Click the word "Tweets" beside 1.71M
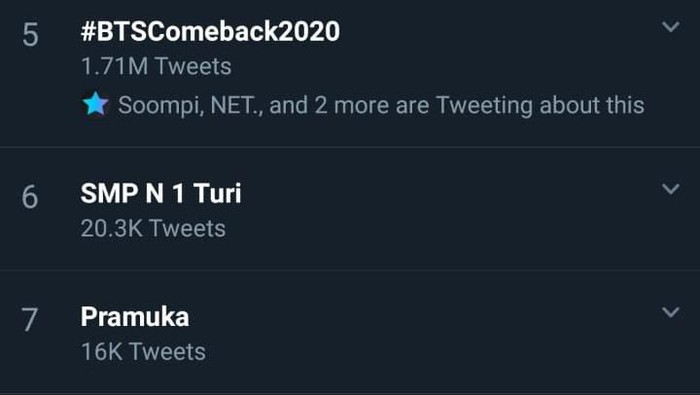 [193, 67]
